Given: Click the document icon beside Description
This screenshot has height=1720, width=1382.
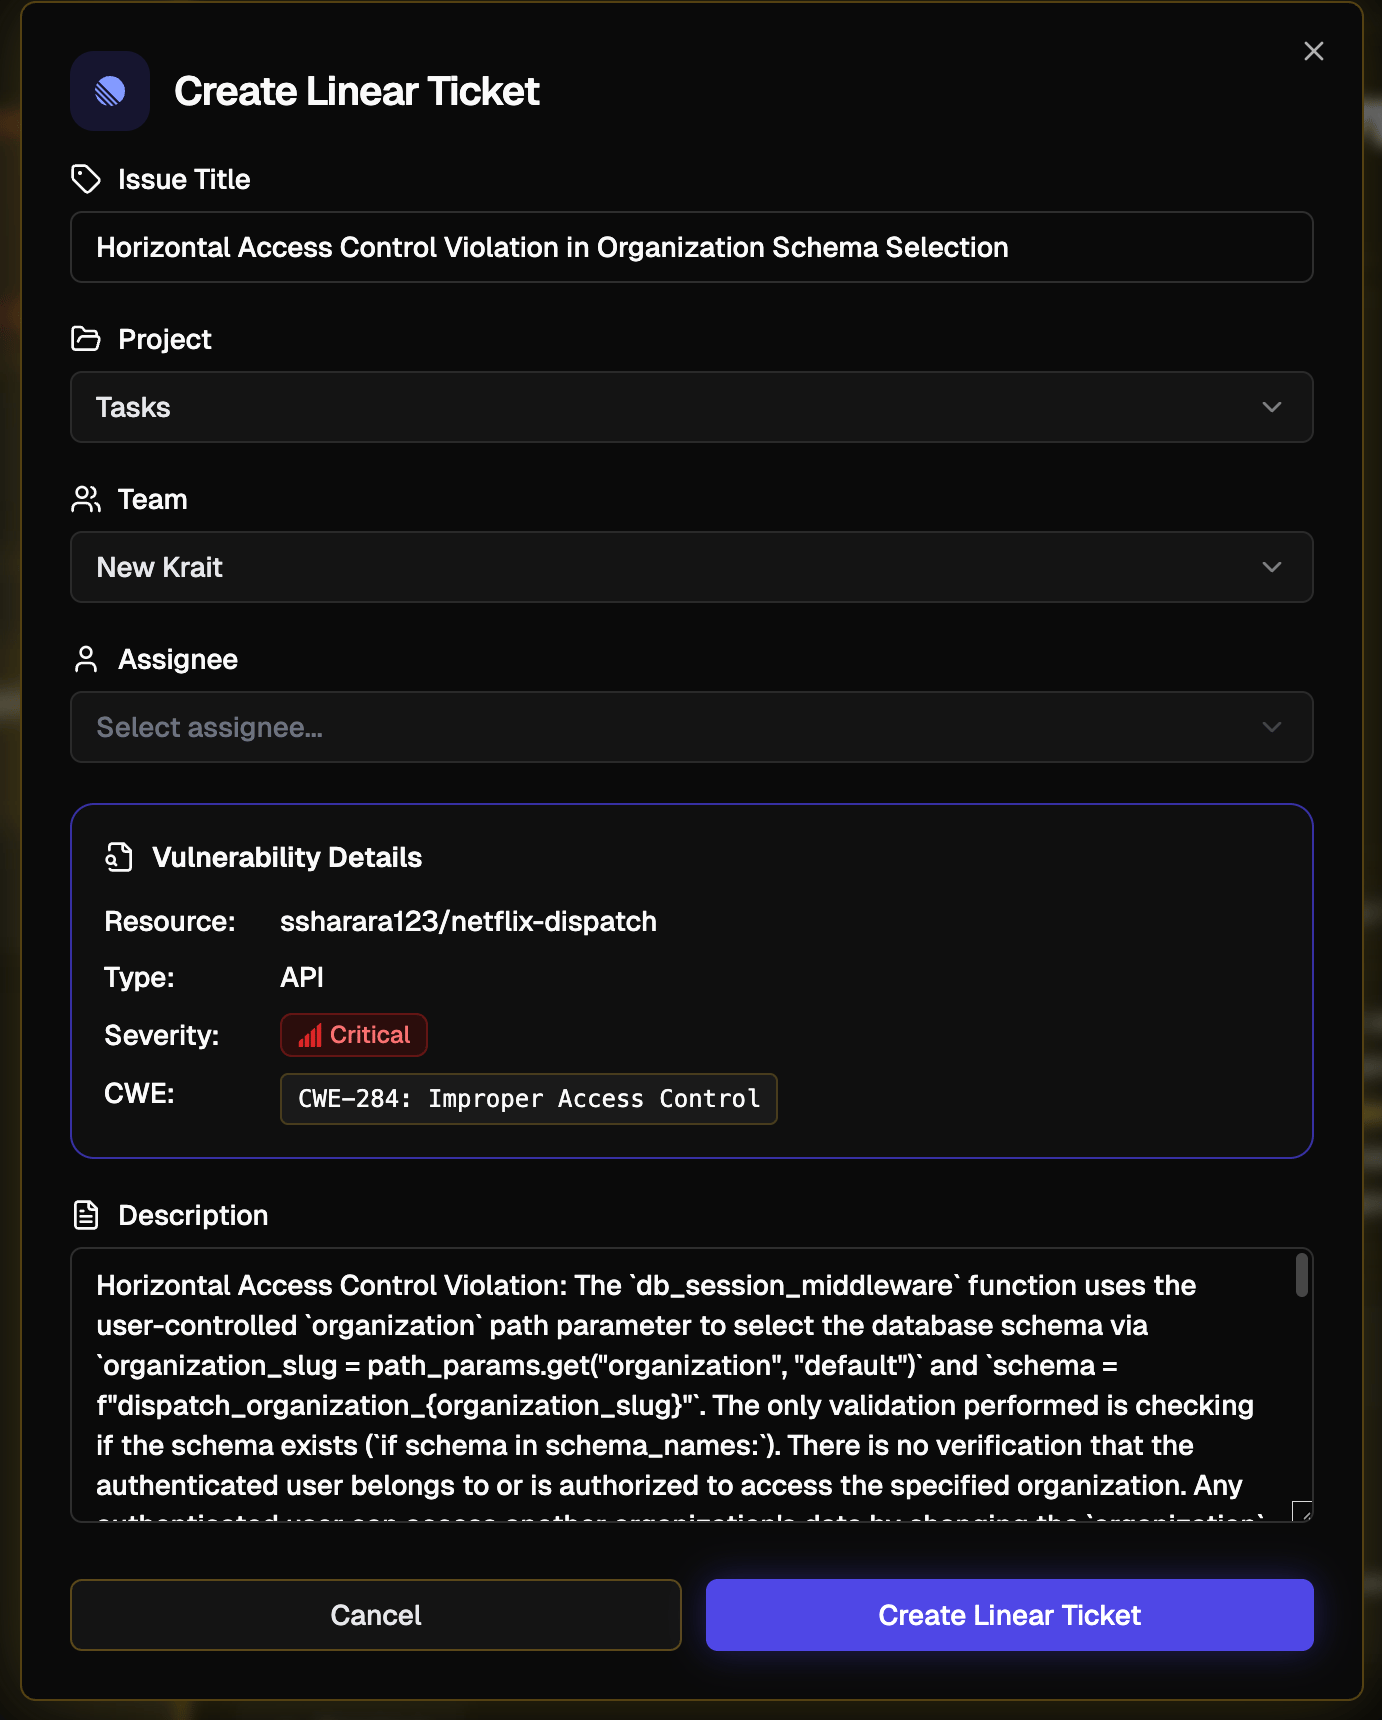Looking at the screenshot, I should tap(86, 1215).
